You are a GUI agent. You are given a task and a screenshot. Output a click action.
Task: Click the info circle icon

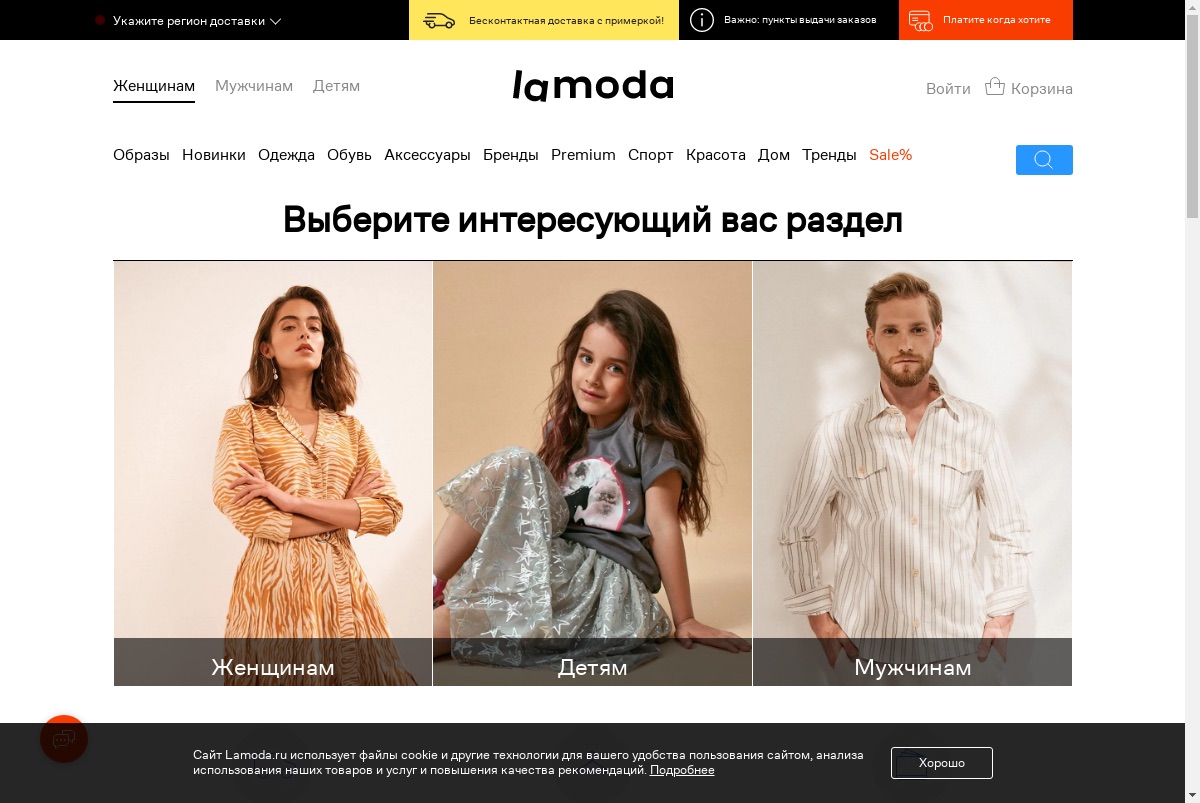(702, 20)
